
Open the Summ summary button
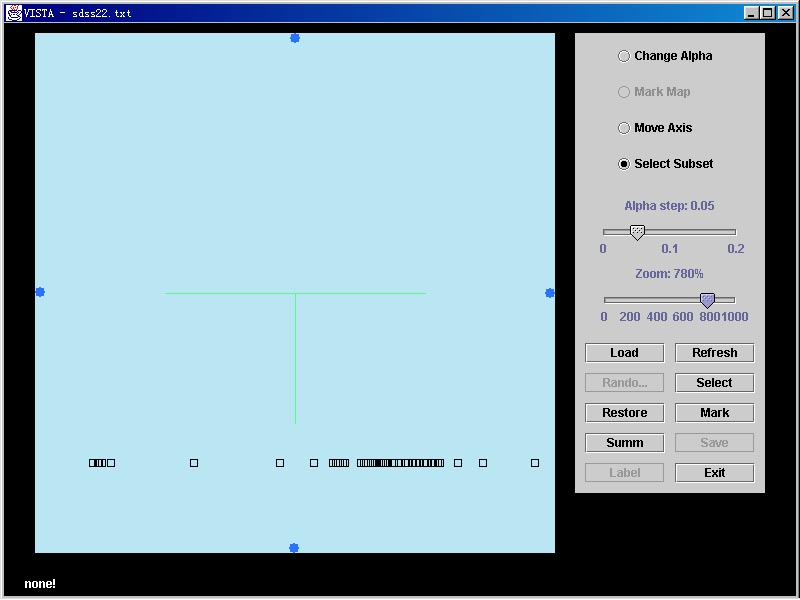tap(624, 443)
